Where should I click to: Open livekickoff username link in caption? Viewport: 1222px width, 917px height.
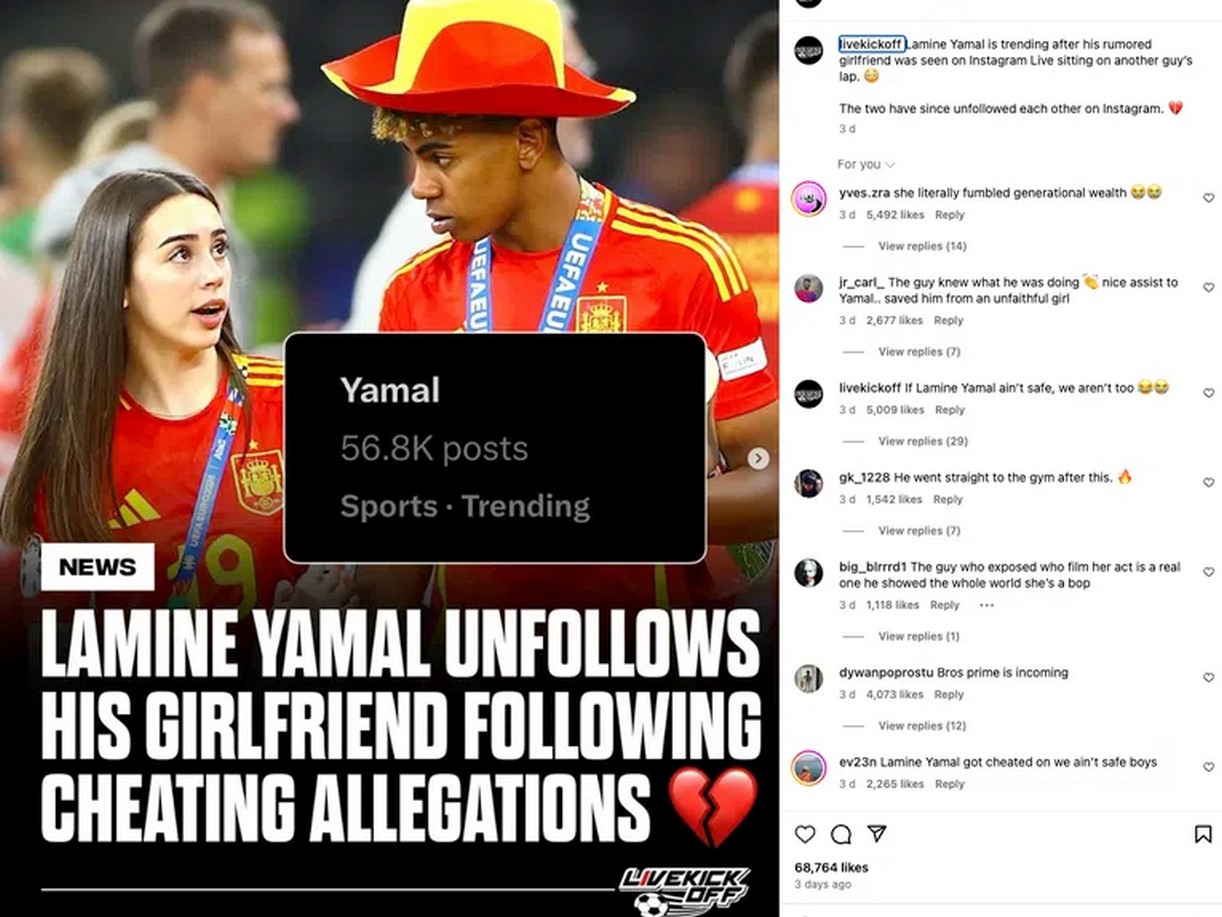(871, 44)
